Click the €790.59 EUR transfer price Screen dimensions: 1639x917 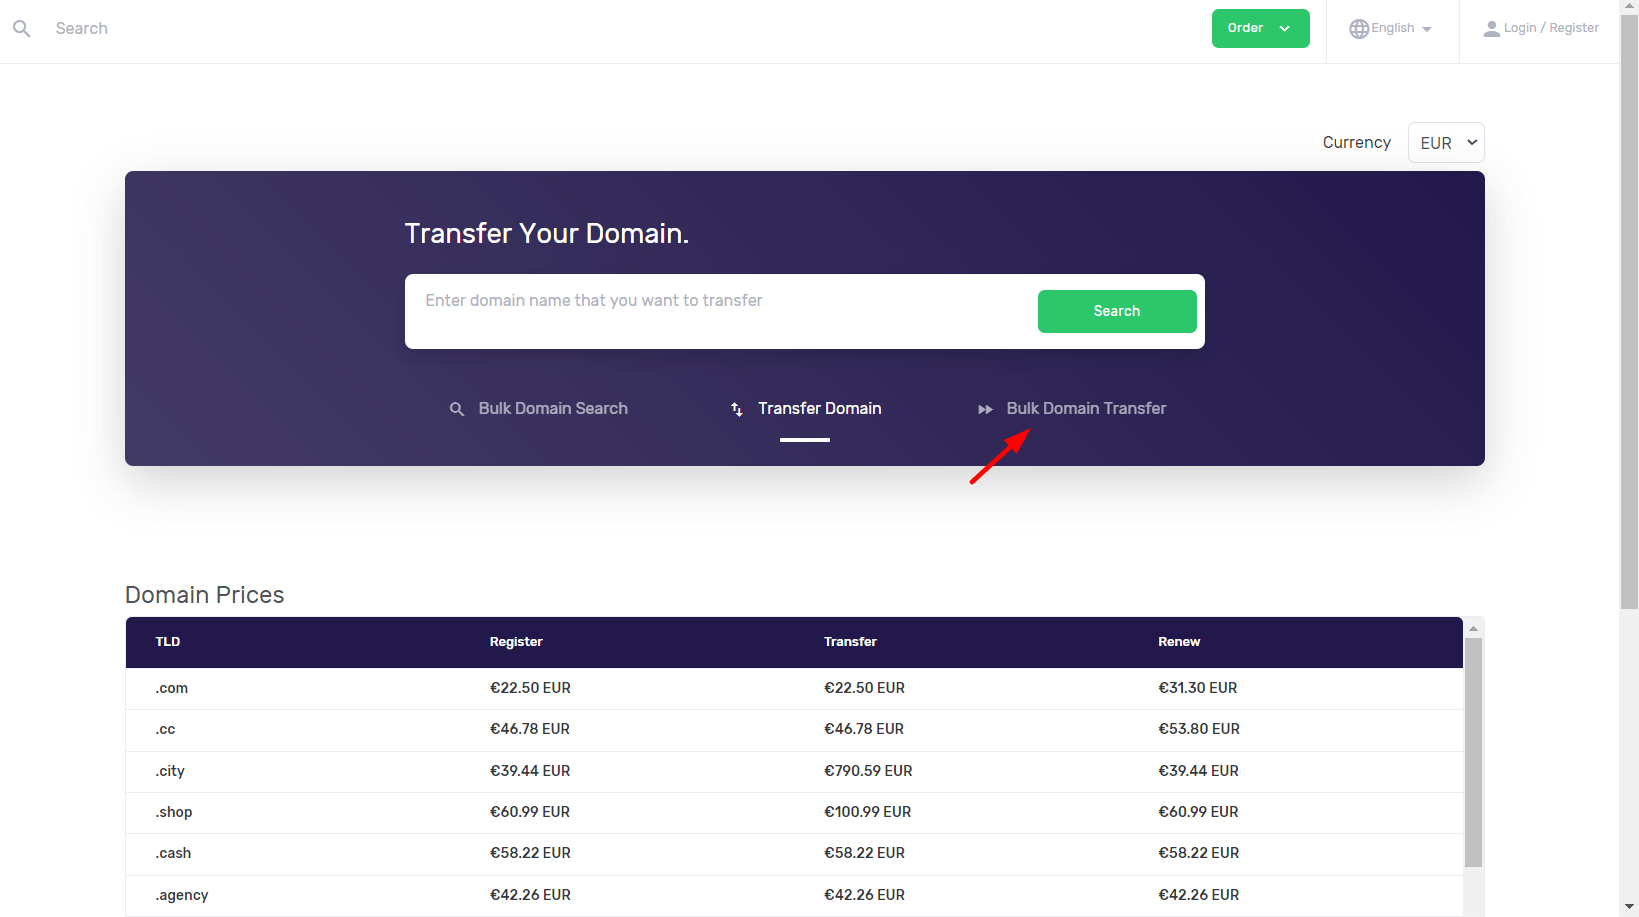point(868,771)
